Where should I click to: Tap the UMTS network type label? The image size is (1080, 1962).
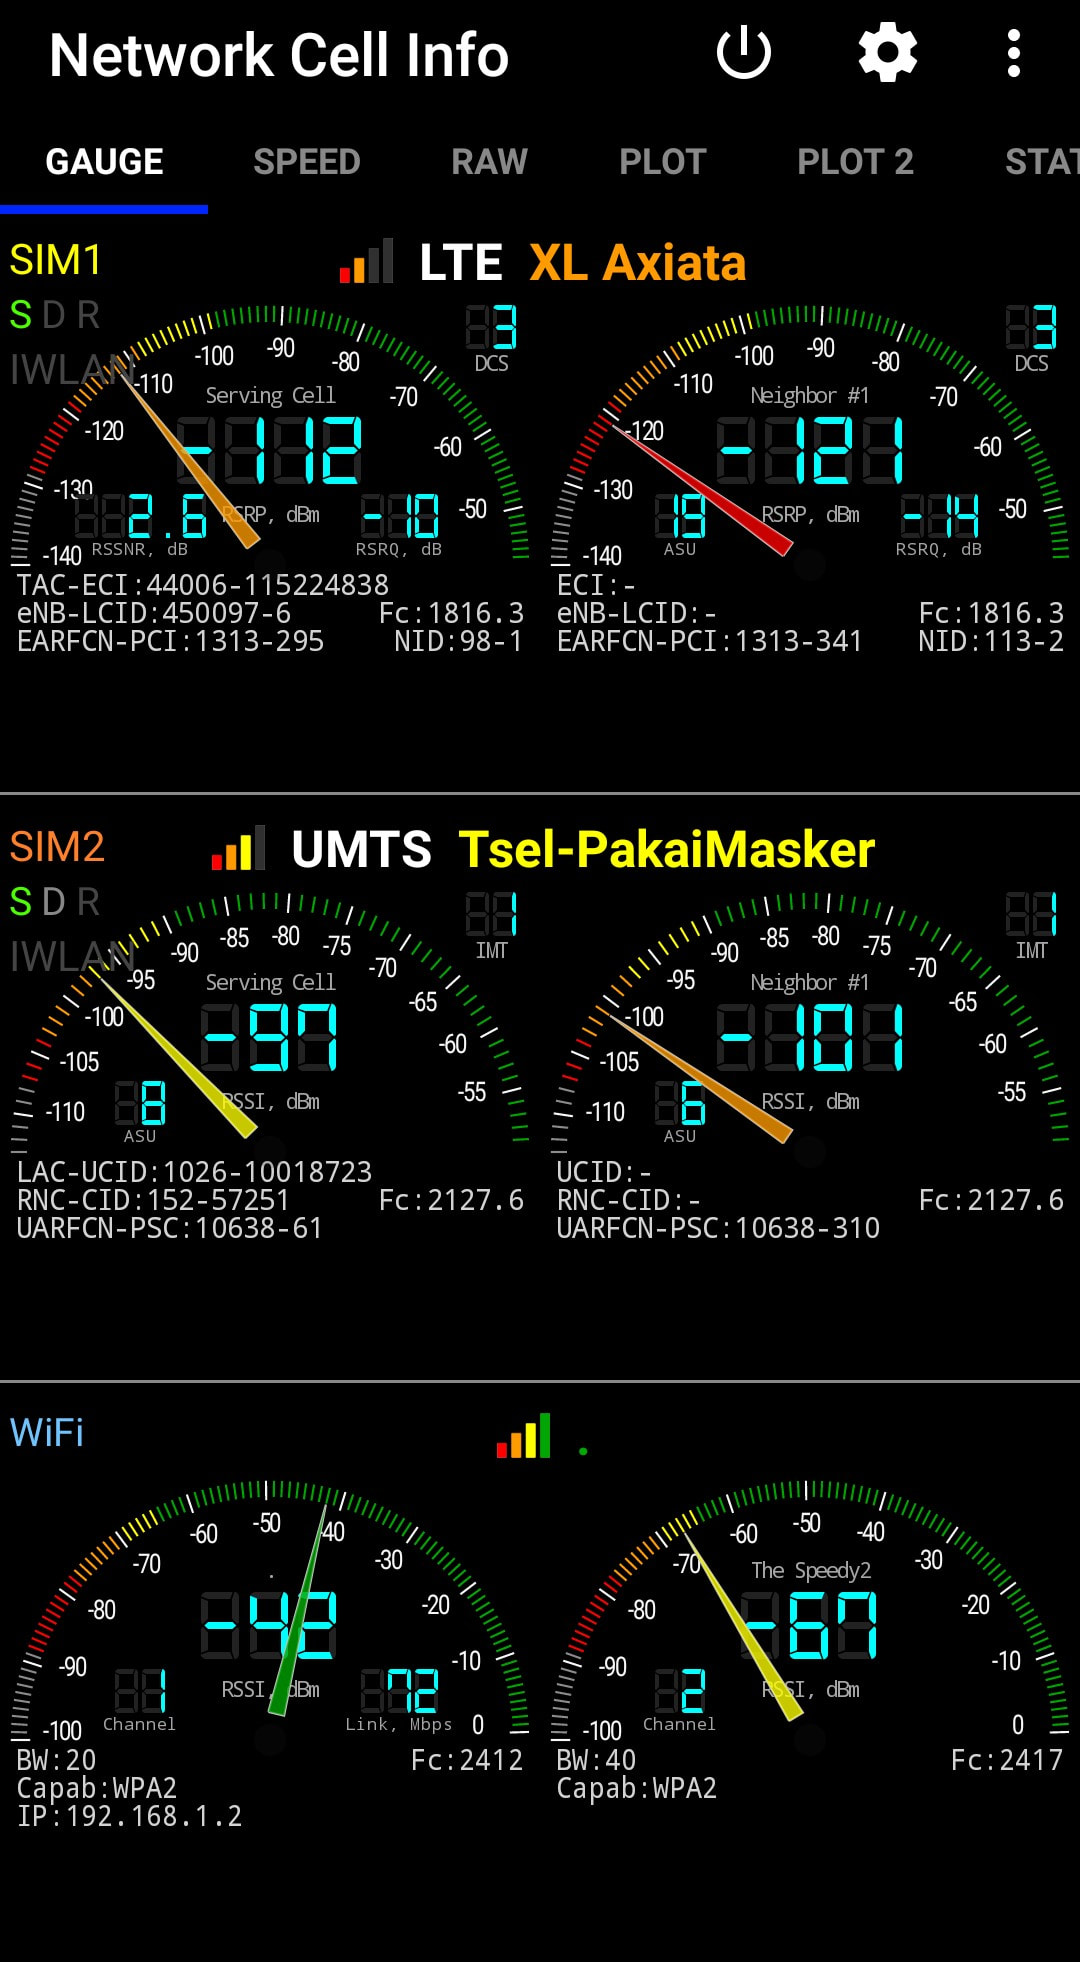[x=361, y=850]
